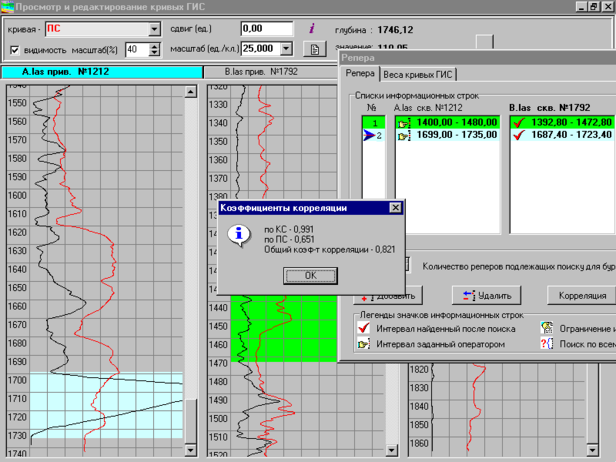Screen dimensions: 616x462
Task: Click the red checkmark beside 1392,80 - 1472,80
Action: click(518, 122)
